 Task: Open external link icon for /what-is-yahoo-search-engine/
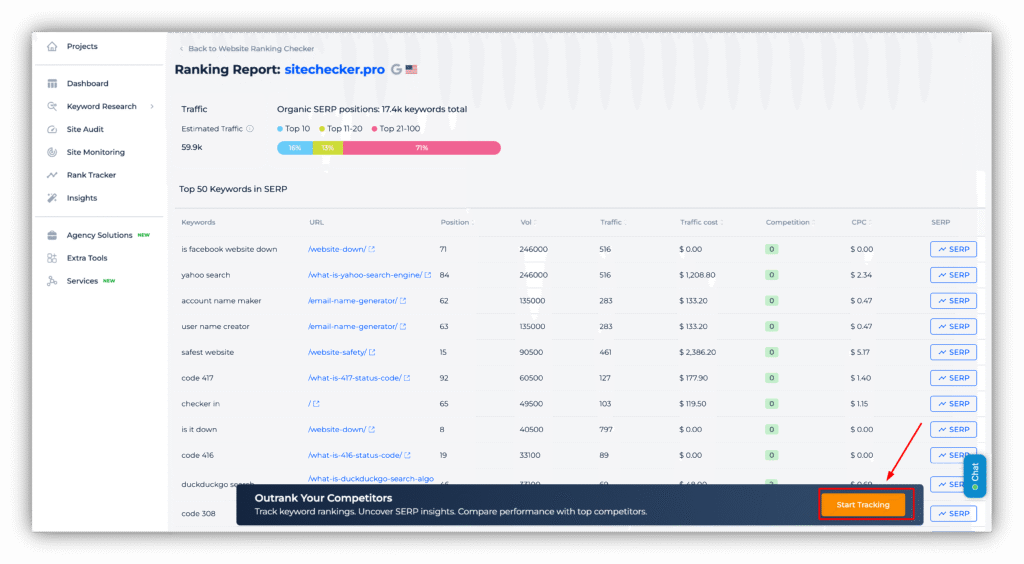[428, 275]
